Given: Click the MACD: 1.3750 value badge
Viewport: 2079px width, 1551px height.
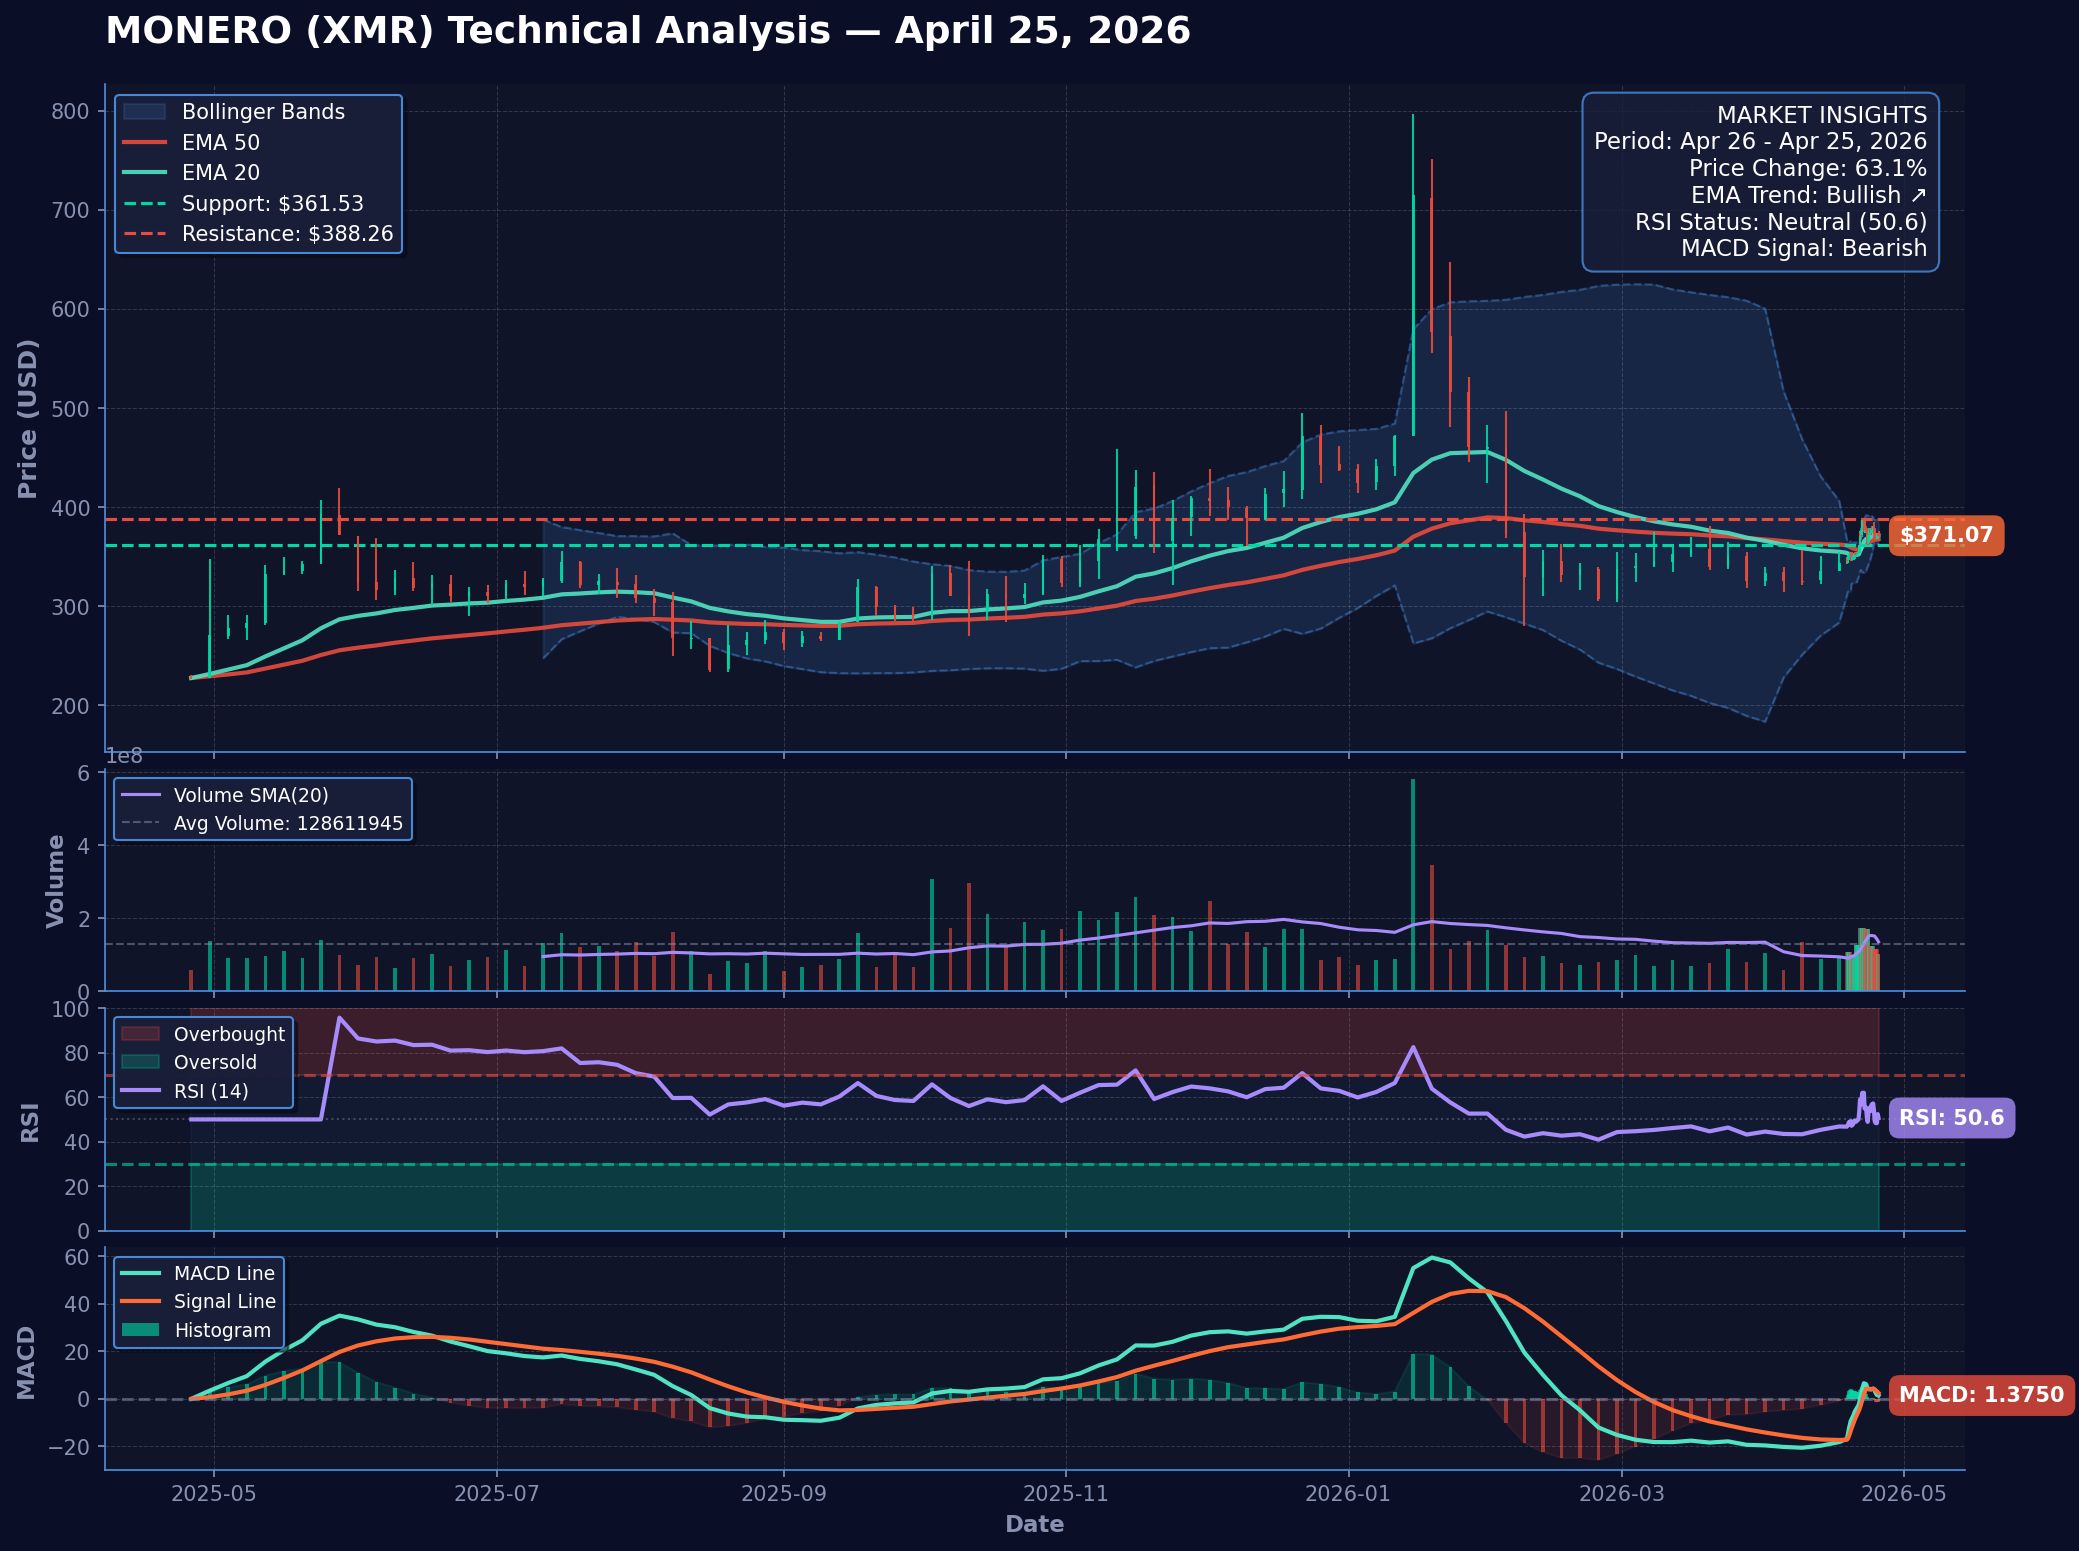Looking at the screenshot, I should pos(1980,1395).
